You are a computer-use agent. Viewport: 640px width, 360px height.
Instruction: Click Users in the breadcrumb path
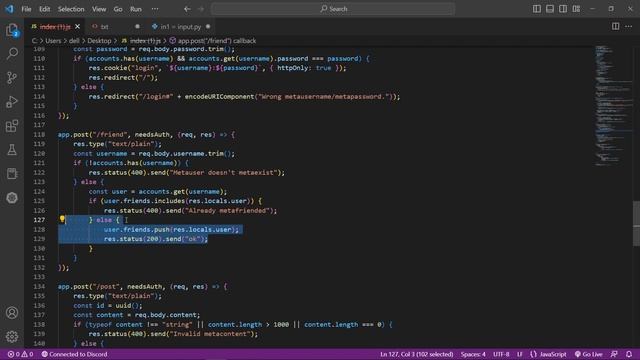(x=53, y=41)
